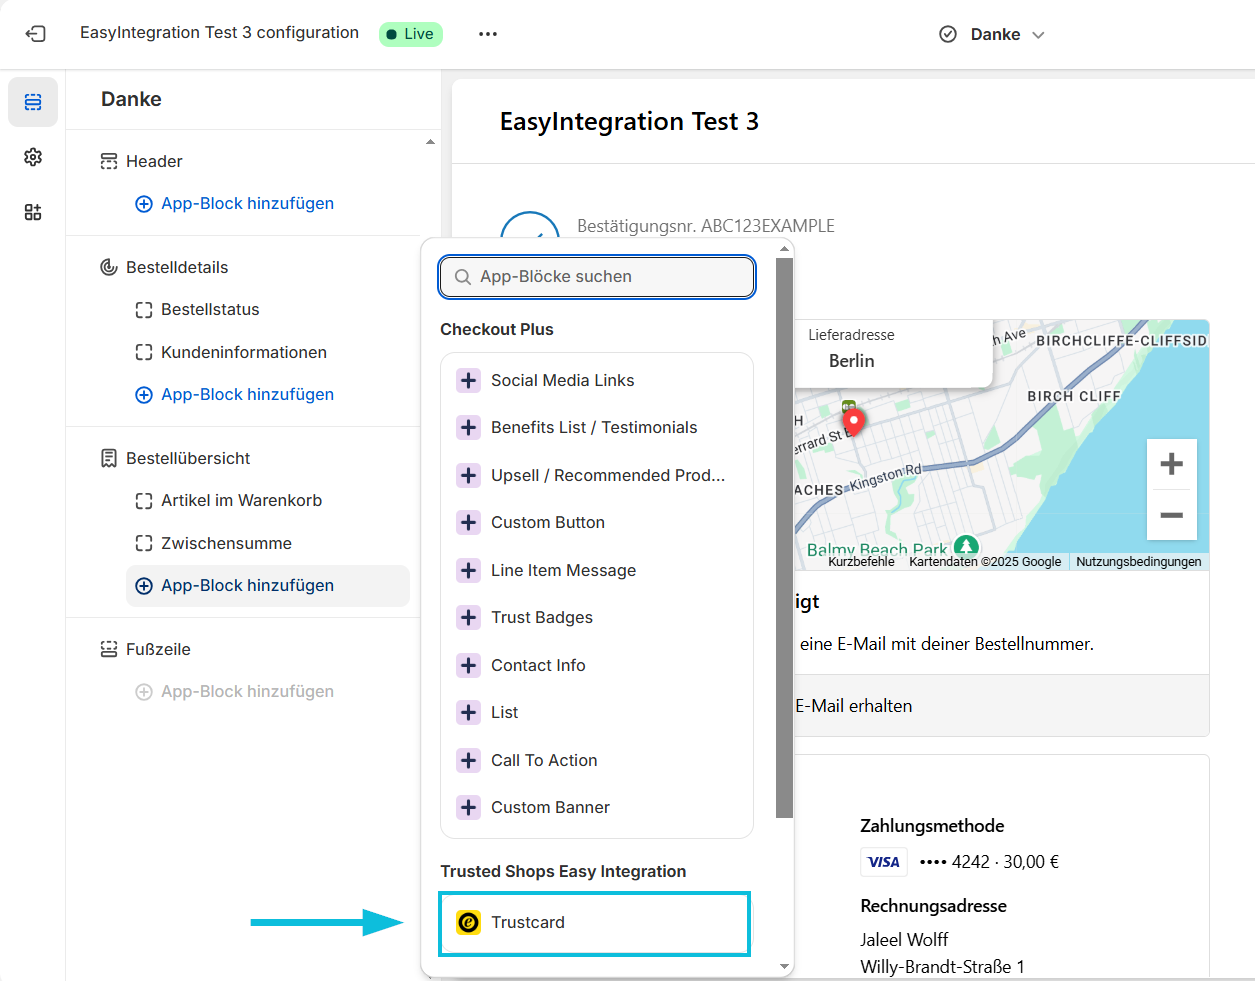1255x981 pixels.
Task: Choose Social Media Links app block
Action: coord(597,380)
